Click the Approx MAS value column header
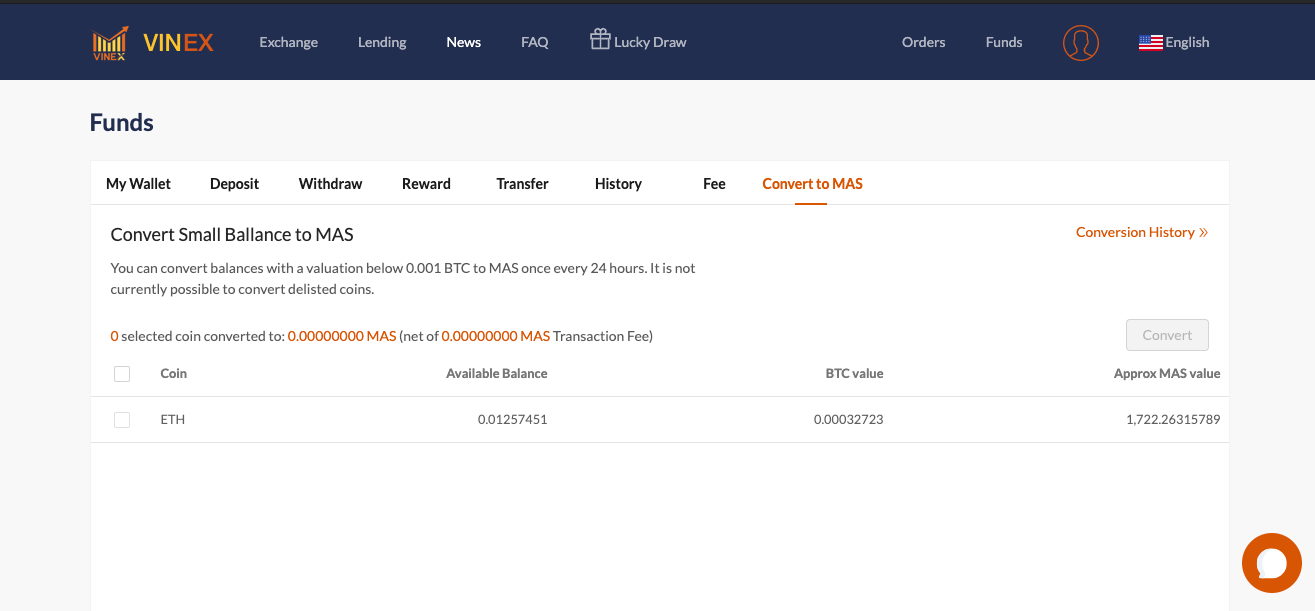 (x=1167, y=373)
